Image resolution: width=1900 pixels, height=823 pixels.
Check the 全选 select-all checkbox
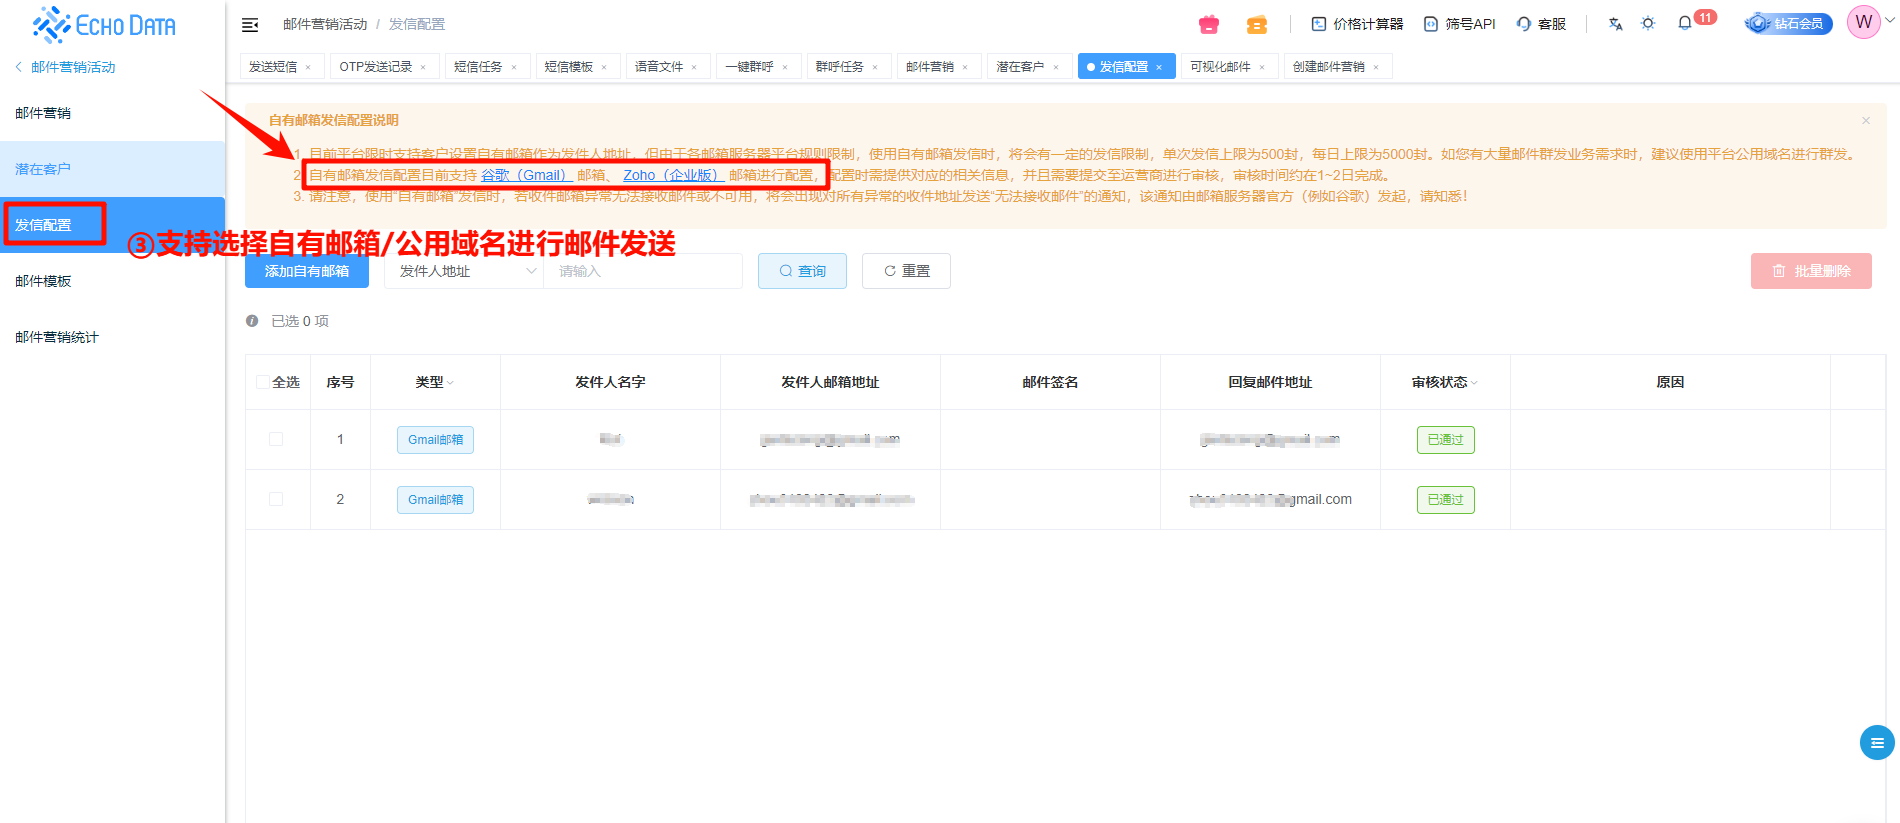click(263, 382)
